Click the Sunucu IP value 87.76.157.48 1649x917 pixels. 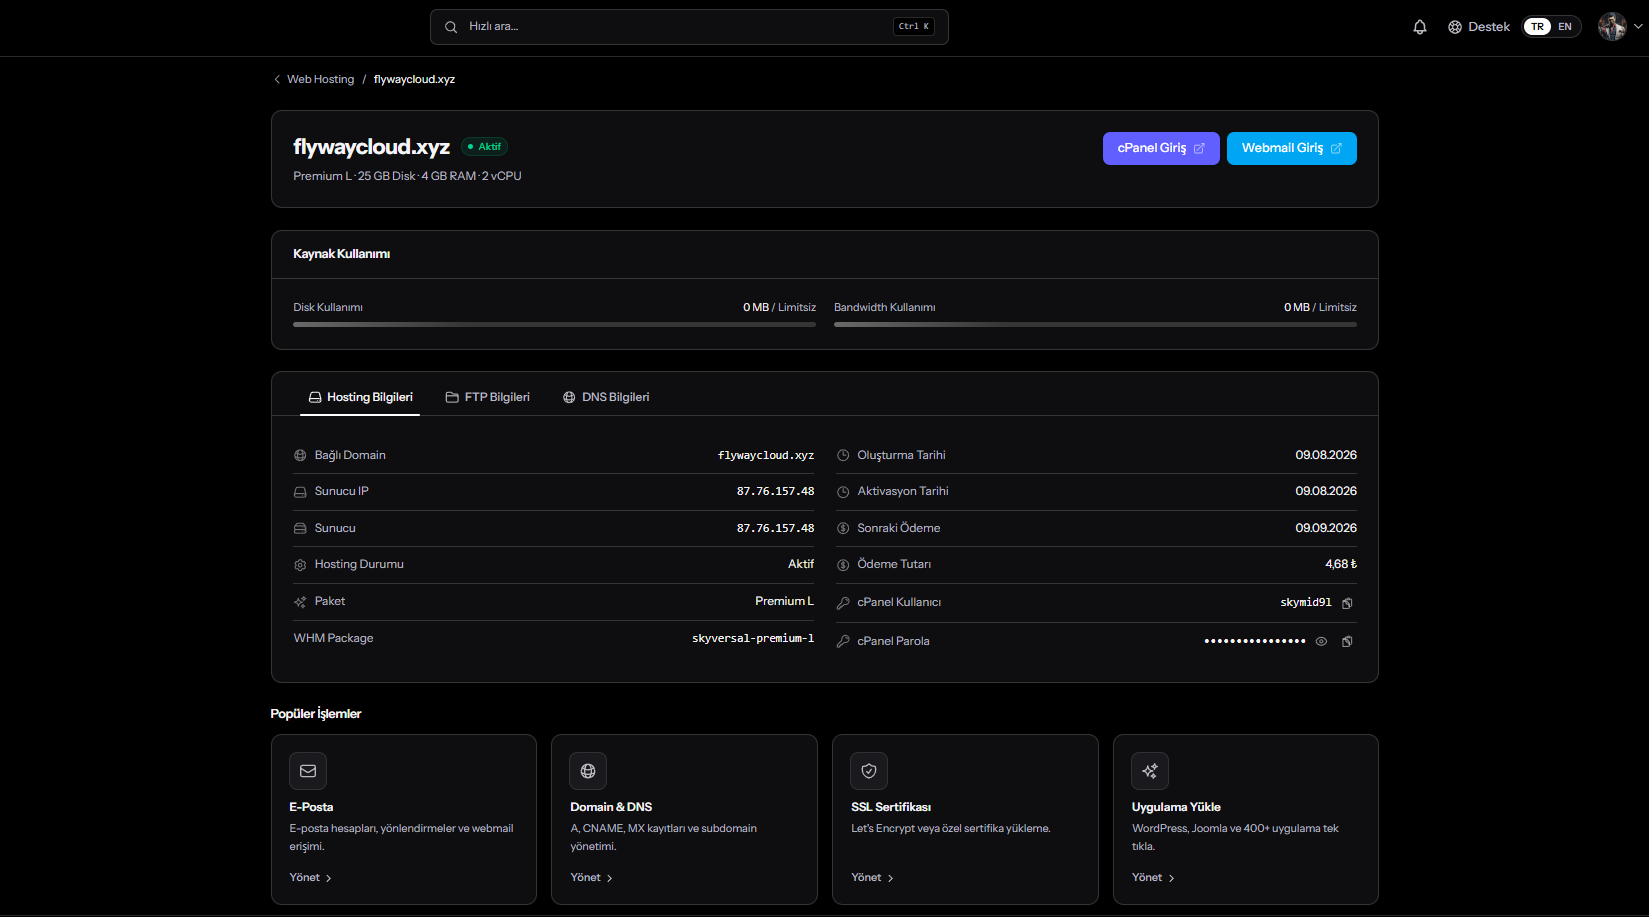click(775, 492)
